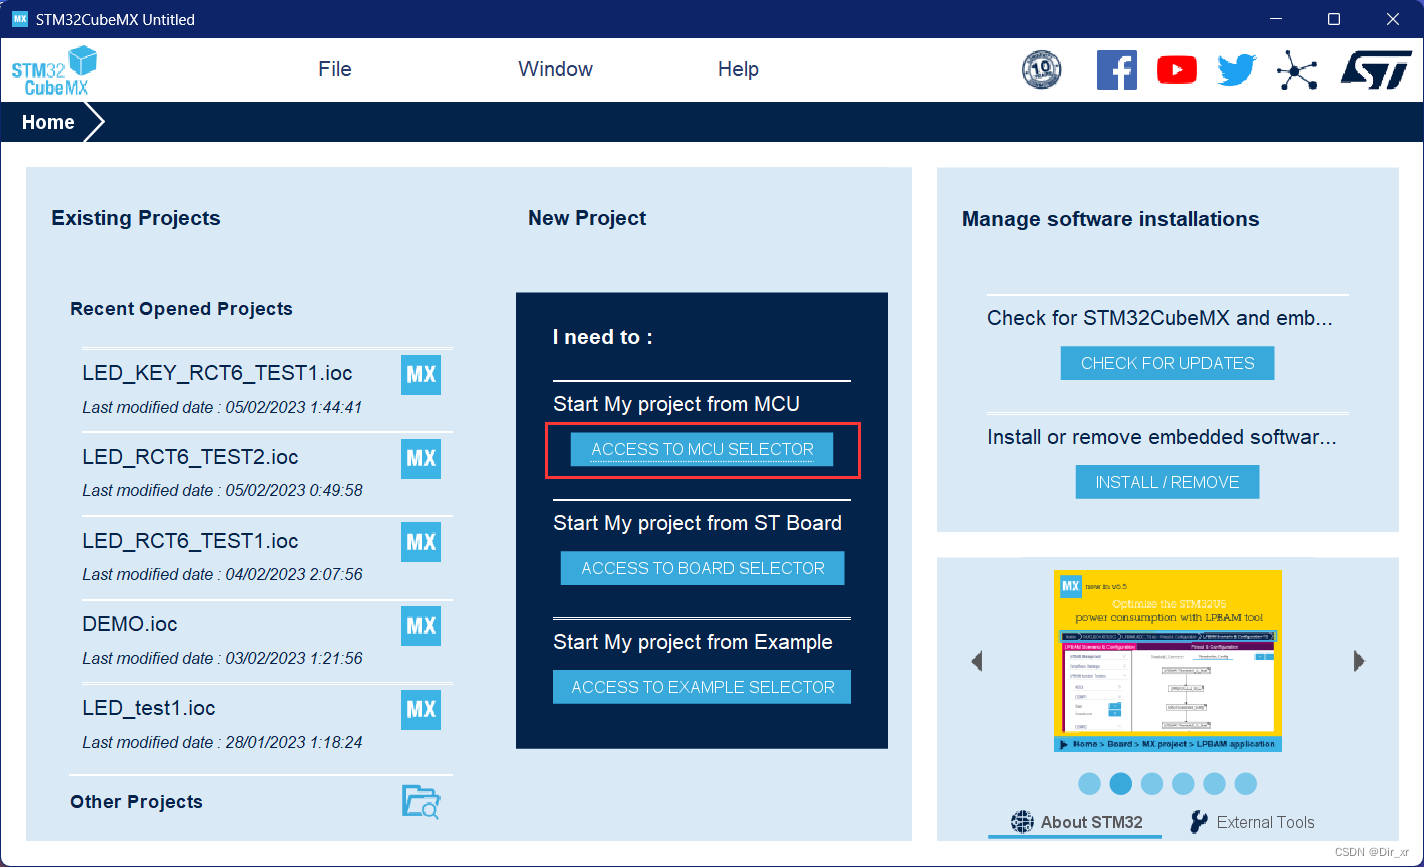This screenshot has height=867, width=1424.
Task: Click the ST logo icon
Action: point(1376,70)
